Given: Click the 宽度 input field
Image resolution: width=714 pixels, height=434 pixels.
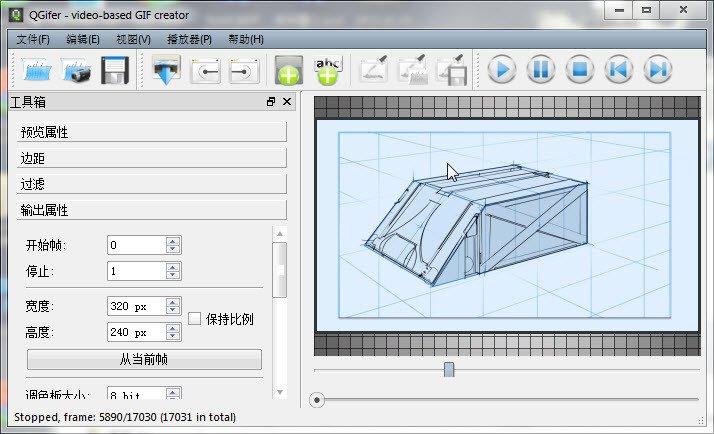Looking at the screenshot, I should 136,306.
